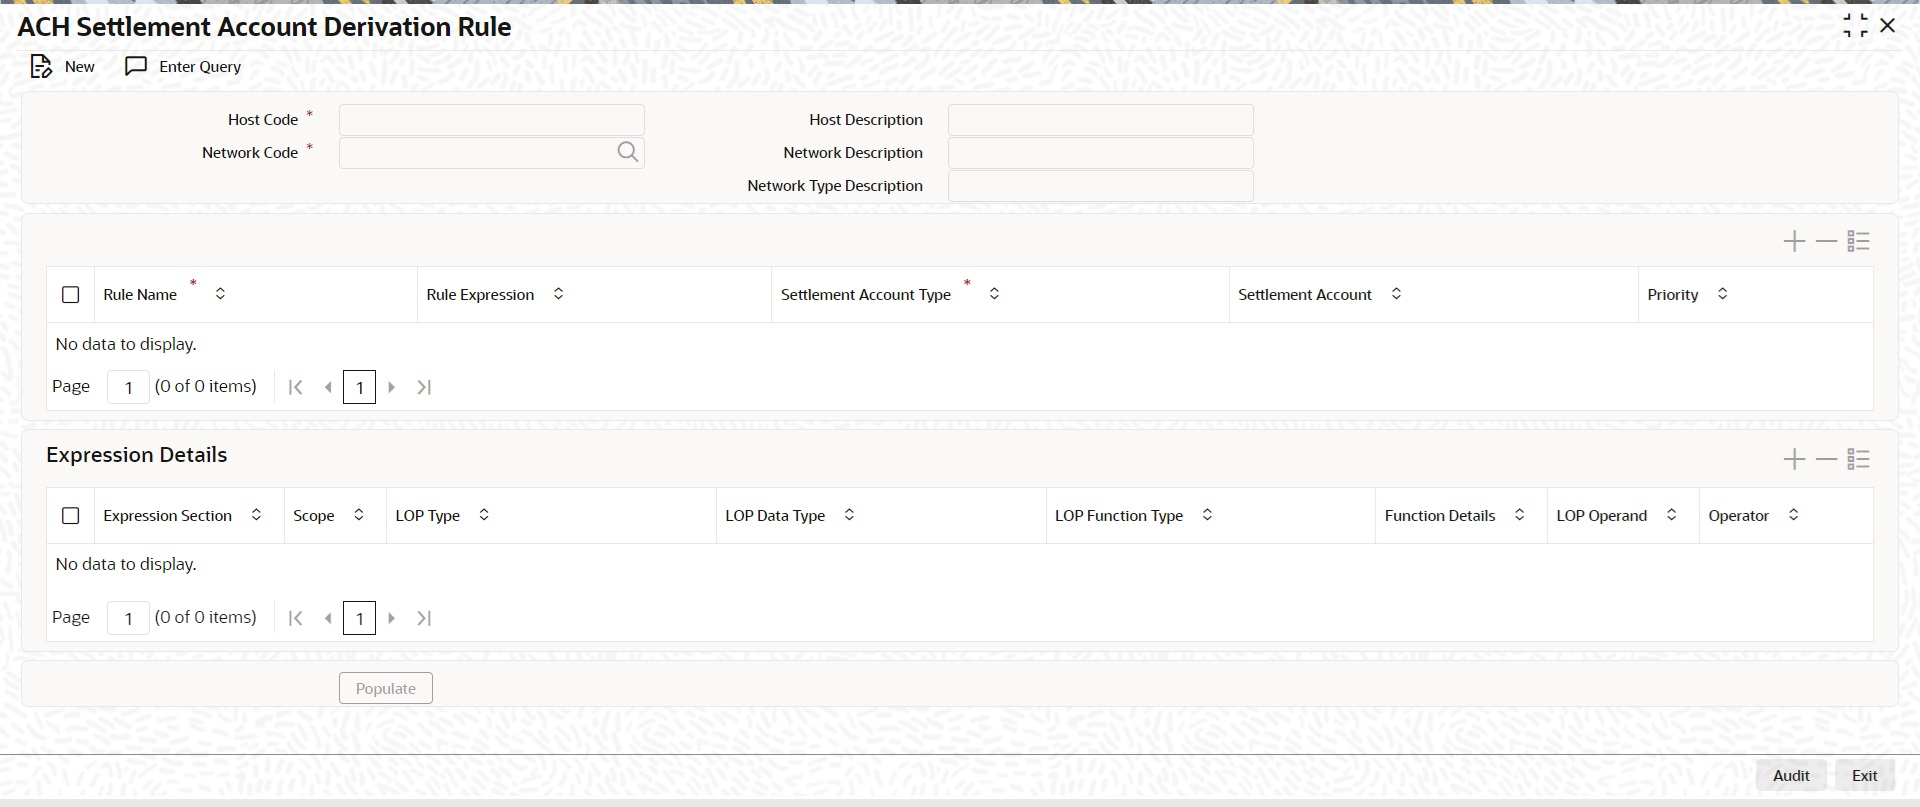This screenshot has height=807, width=1920.
Task: Sort by LOP Type column
Action: pyautogui.click(x=484, y=515)
